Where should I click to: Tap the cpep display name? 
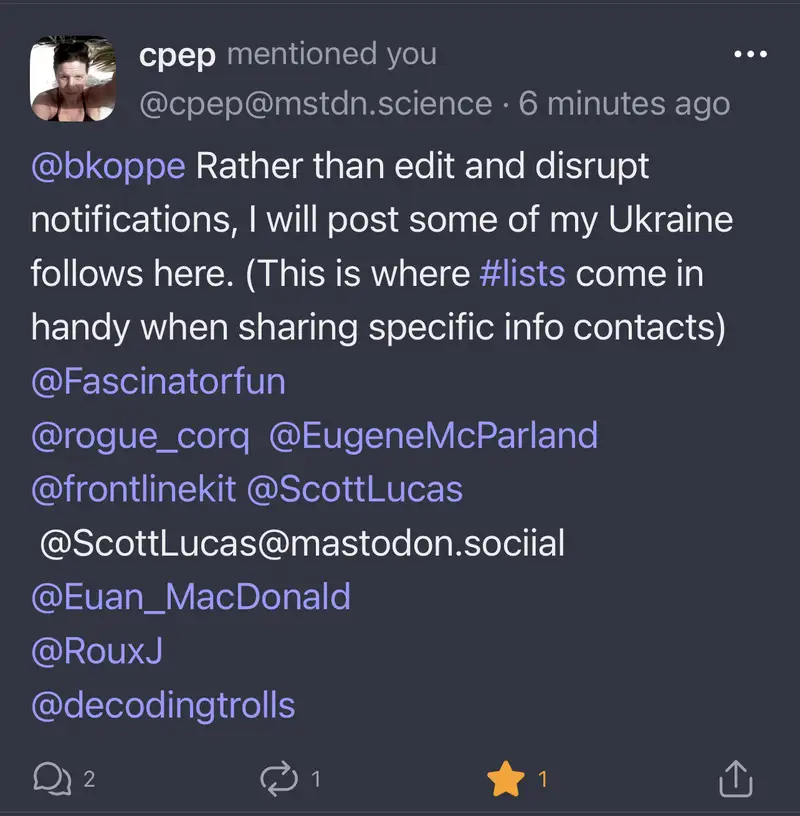point(177,54)
